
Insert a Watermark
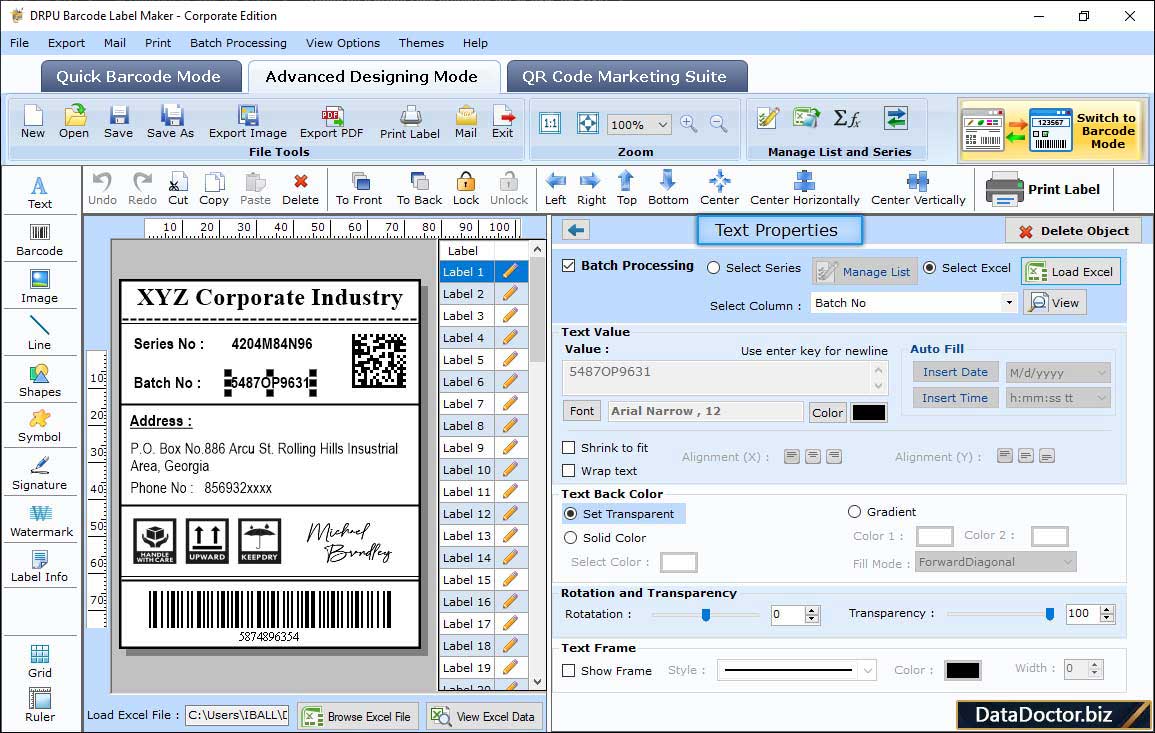pos(41,521)
